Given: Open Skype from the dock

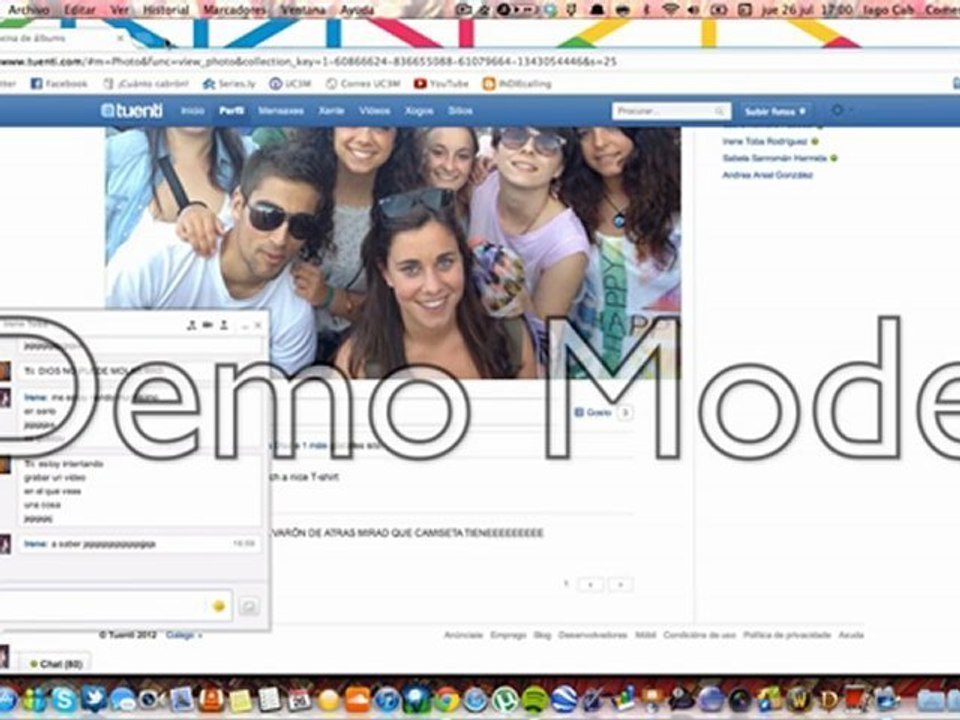Looking at the screenshot, I should (x=64, y=699).
